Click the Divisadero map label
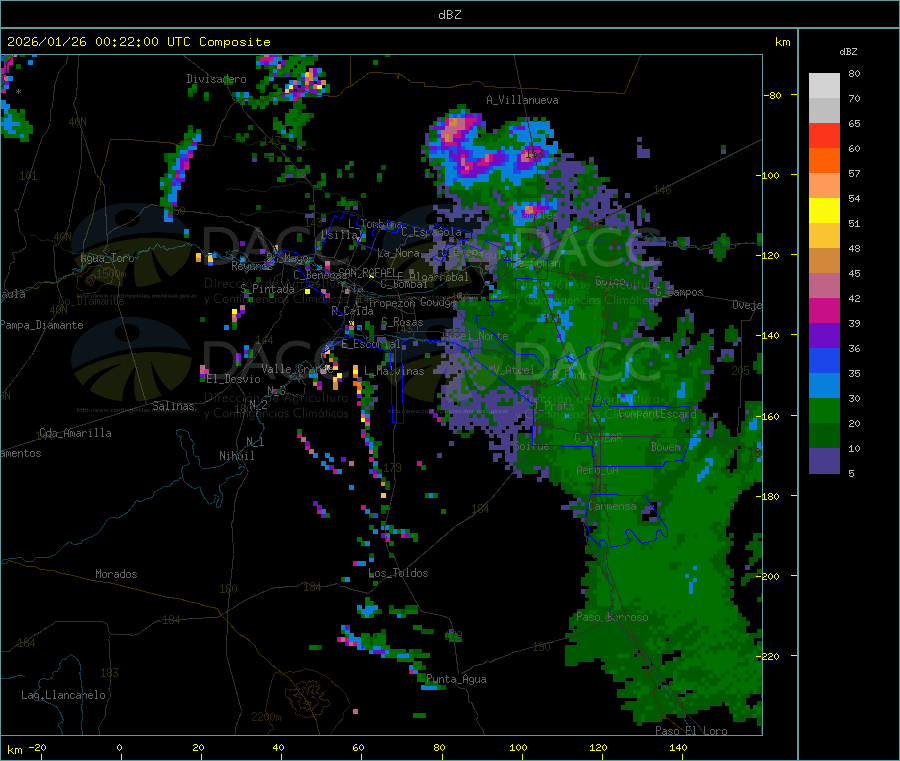900x761 pixels. click(216, 79)
